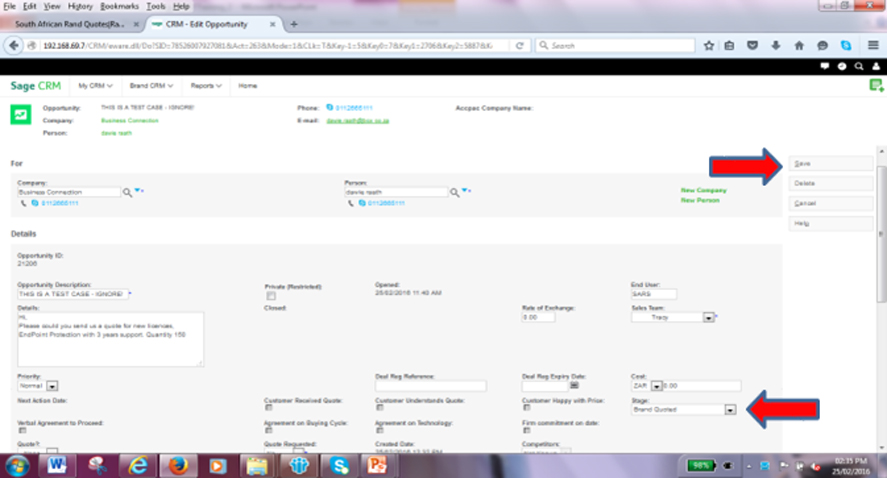Search people with Person field magnifier

(x=454, y=193)
